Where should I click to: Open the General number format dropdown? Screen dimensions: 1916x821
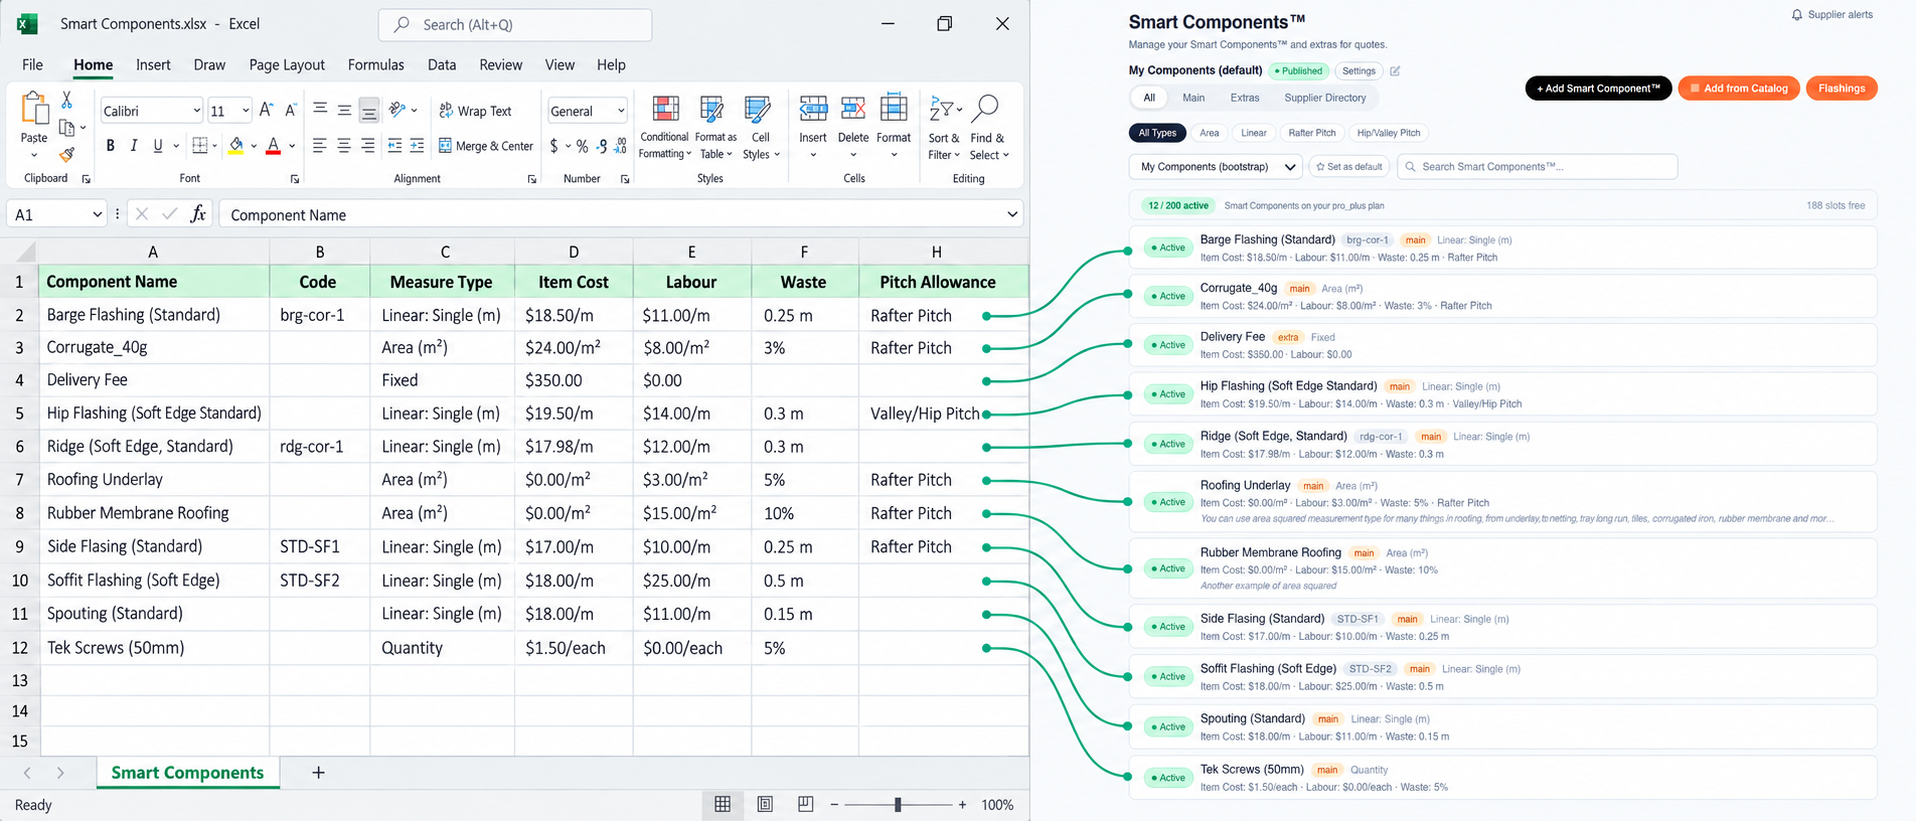click(x=621, y=111)
